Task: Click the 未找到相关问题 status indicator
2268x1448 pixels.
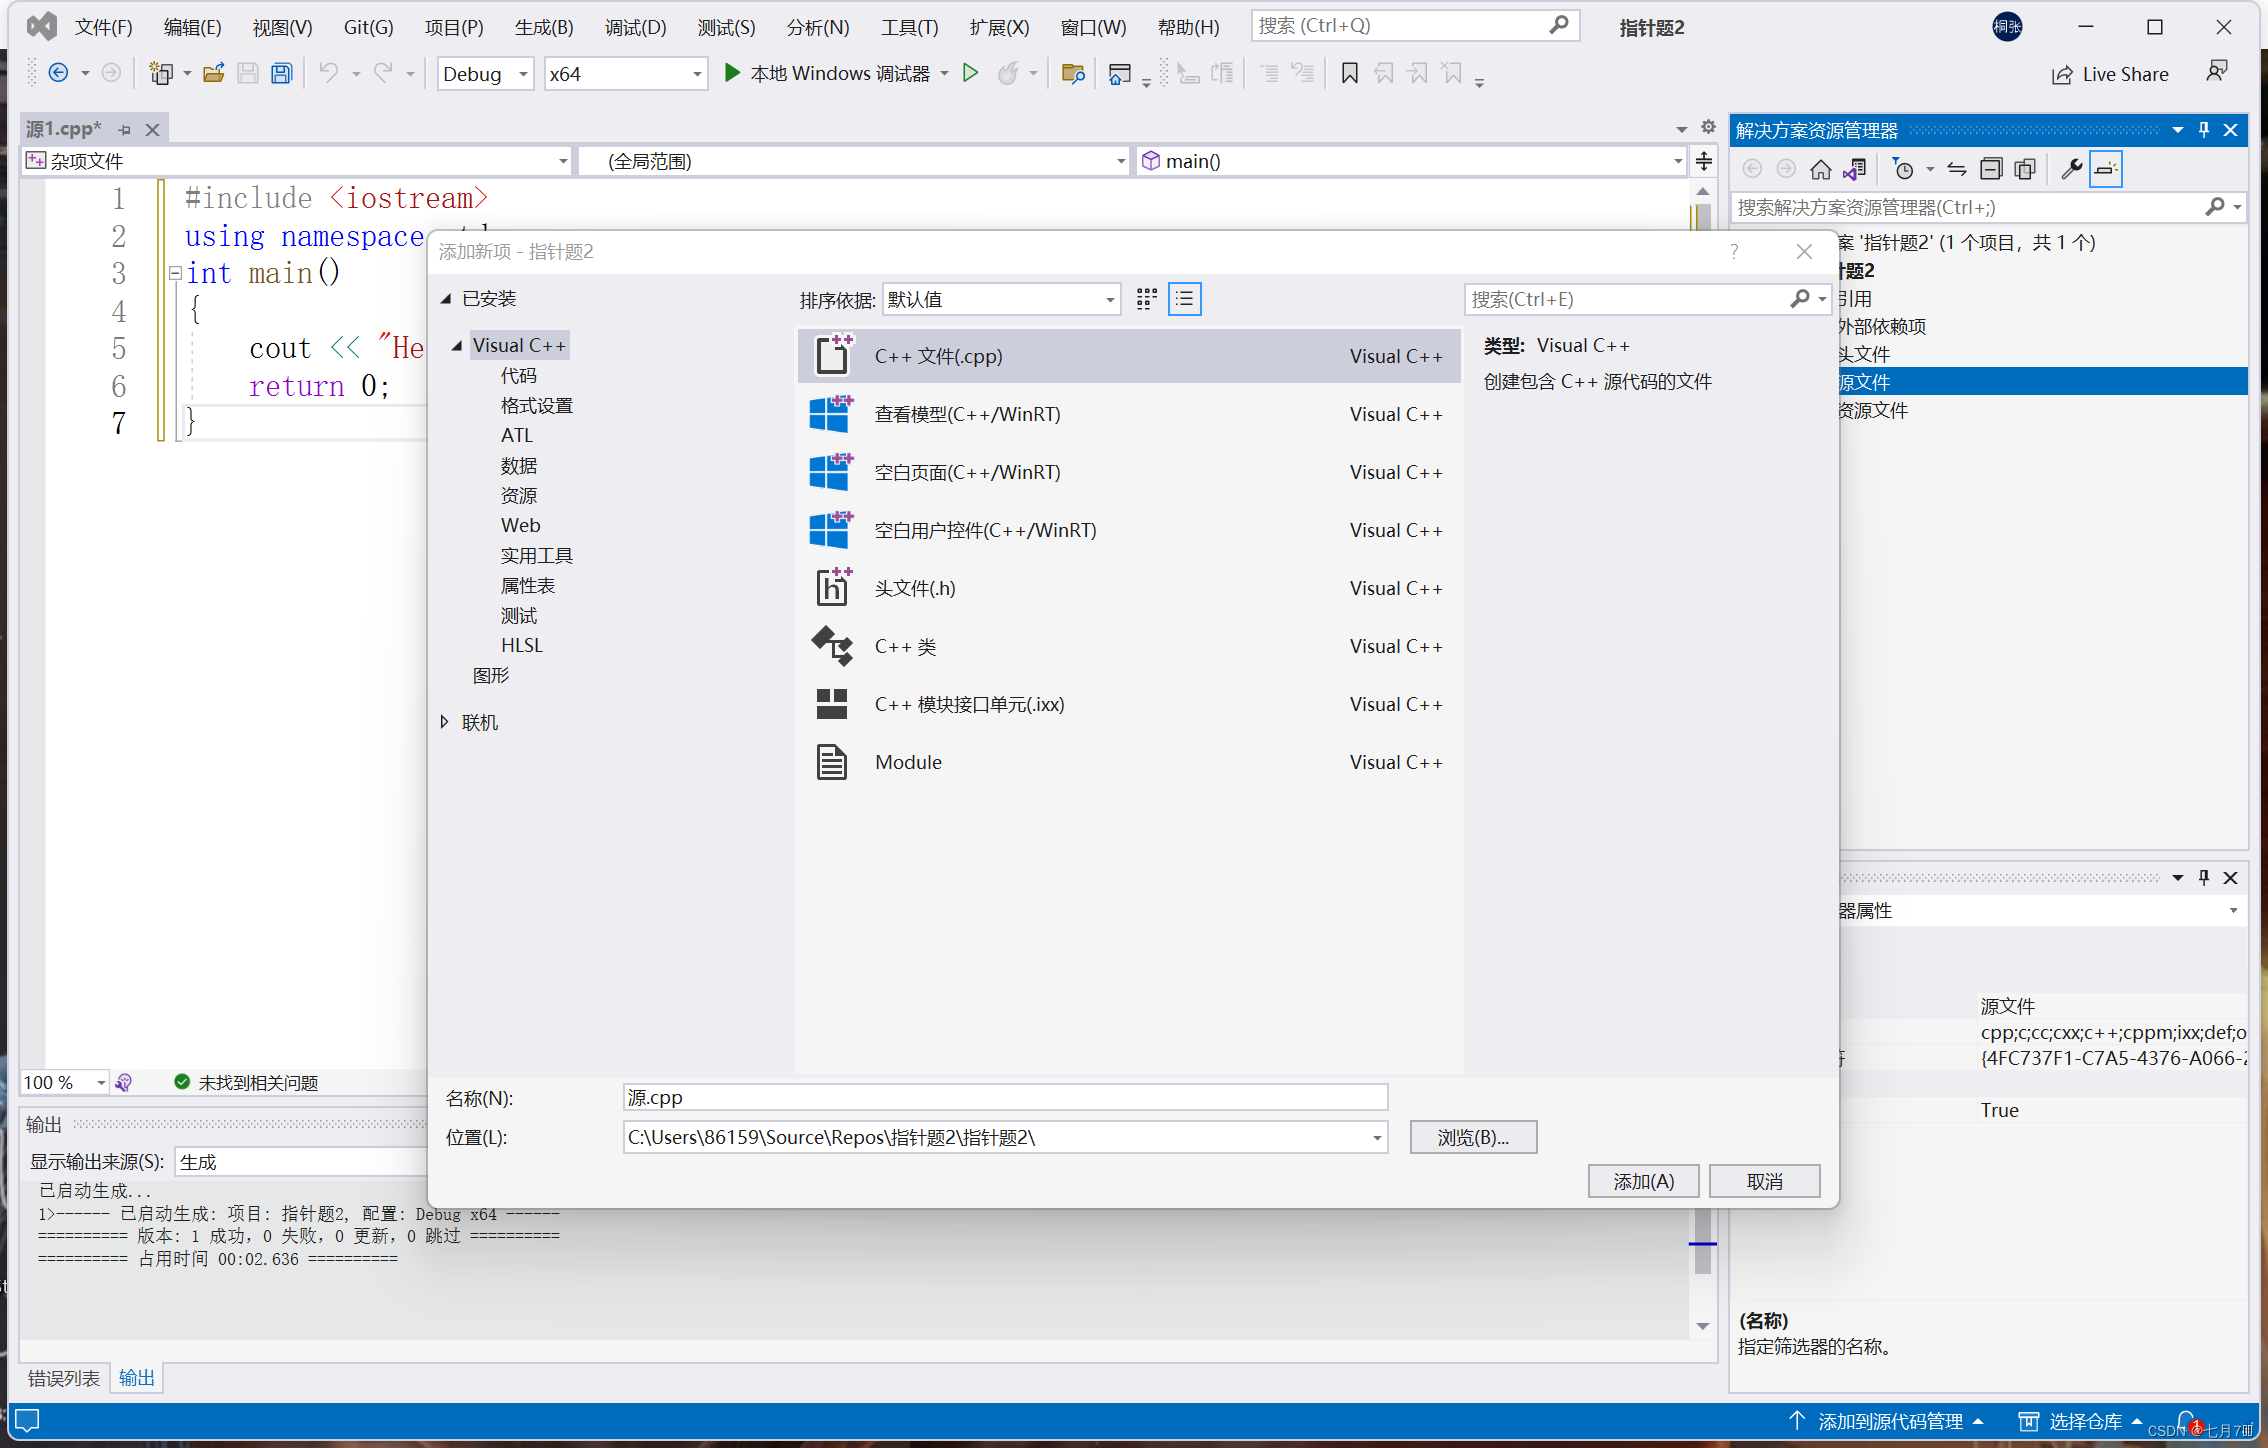Action: pos(246,1082)
